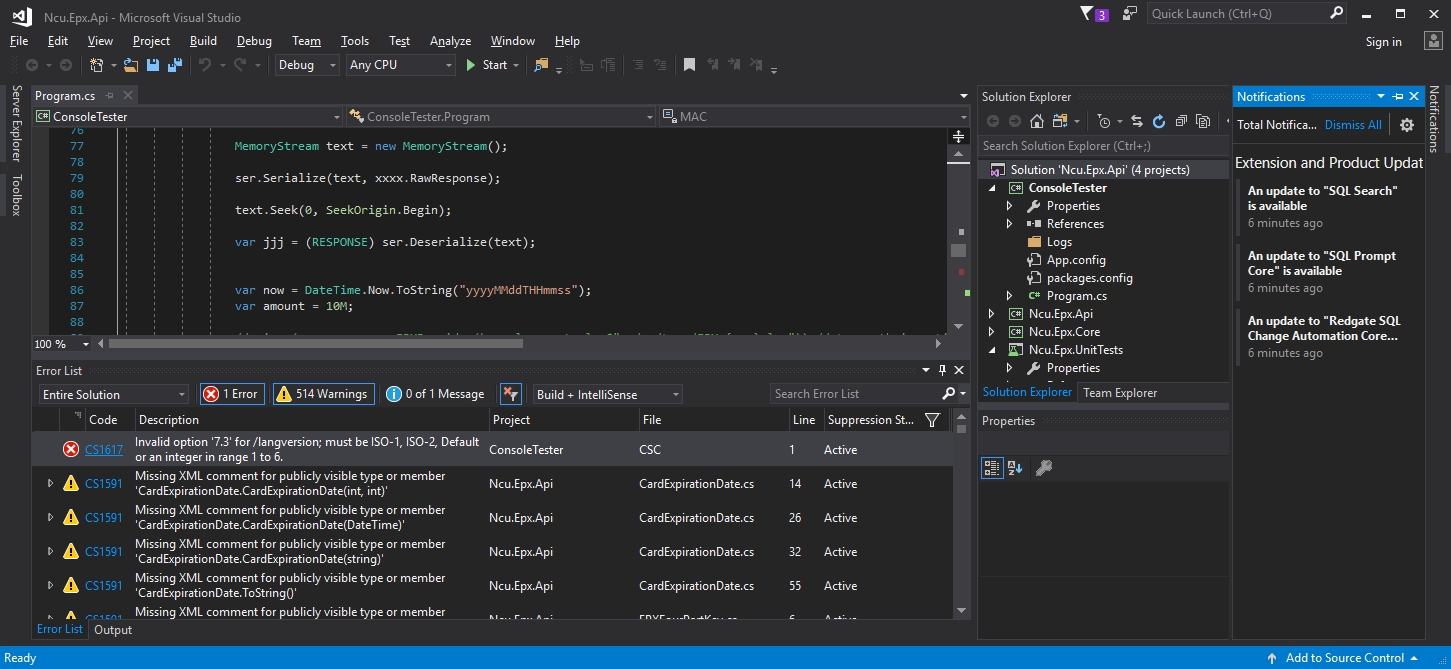Open the Debug menu
Screen dimensions: 1451x669
253,41
